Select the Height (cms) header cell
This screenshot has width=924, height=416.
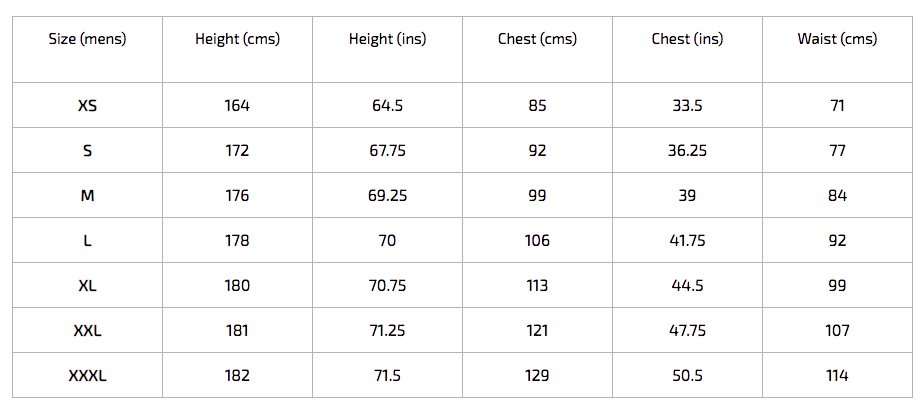(237, 39)
